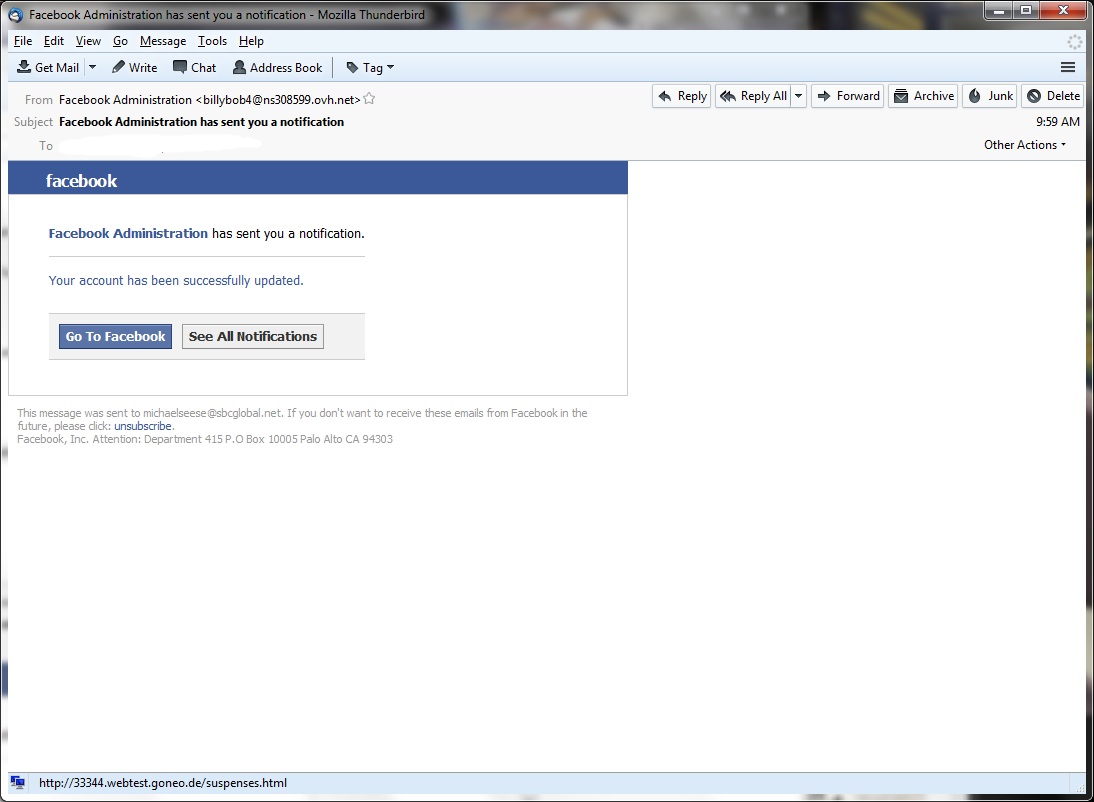Click 'Your account has been successfully updated' link
Screen dimensions: 1094x802
(176, 281)
